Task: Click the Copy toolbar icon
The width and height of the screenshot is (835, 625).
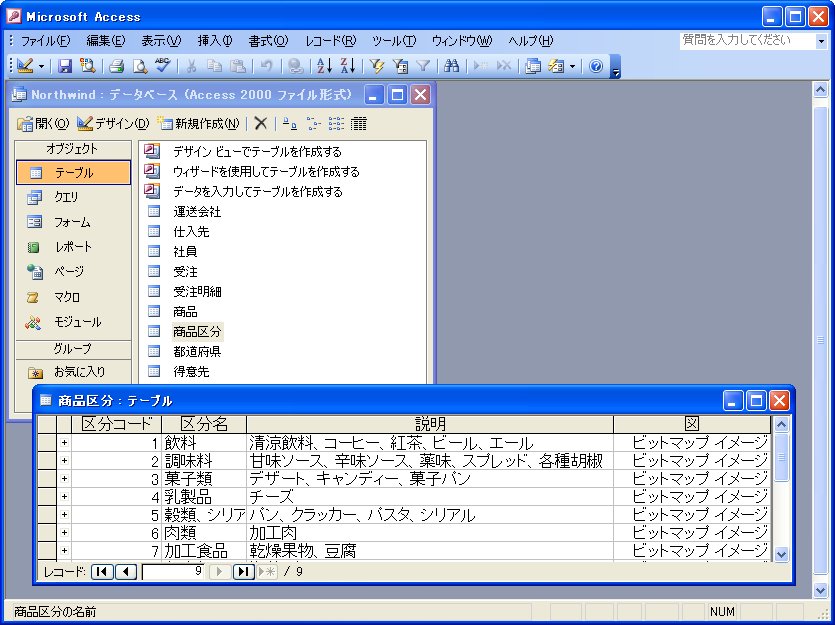Action: coord(214,66)
